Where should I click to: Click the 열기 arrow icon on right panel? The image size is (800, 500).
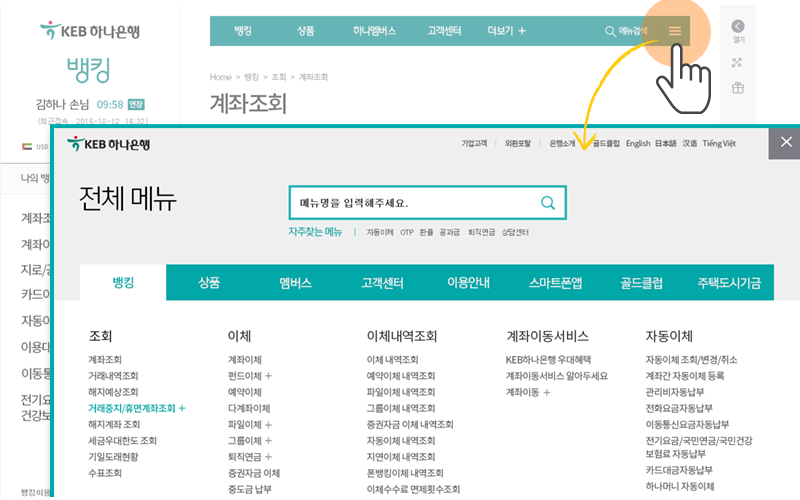(x=738, y=27)
